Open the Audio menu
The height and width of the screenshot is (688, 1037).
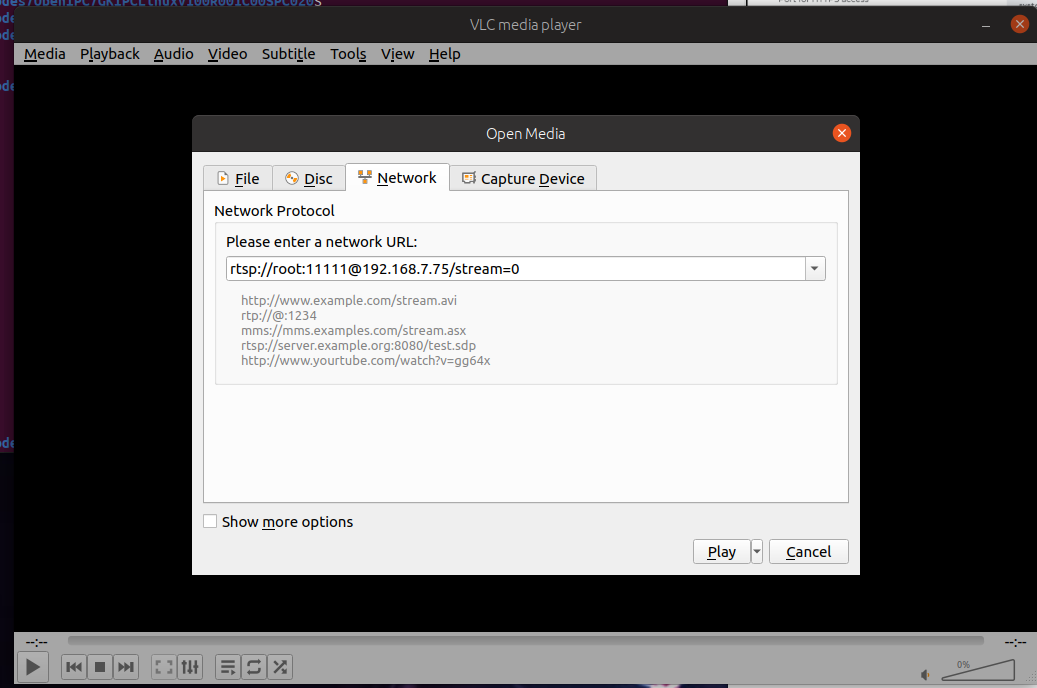click(173, 54)
